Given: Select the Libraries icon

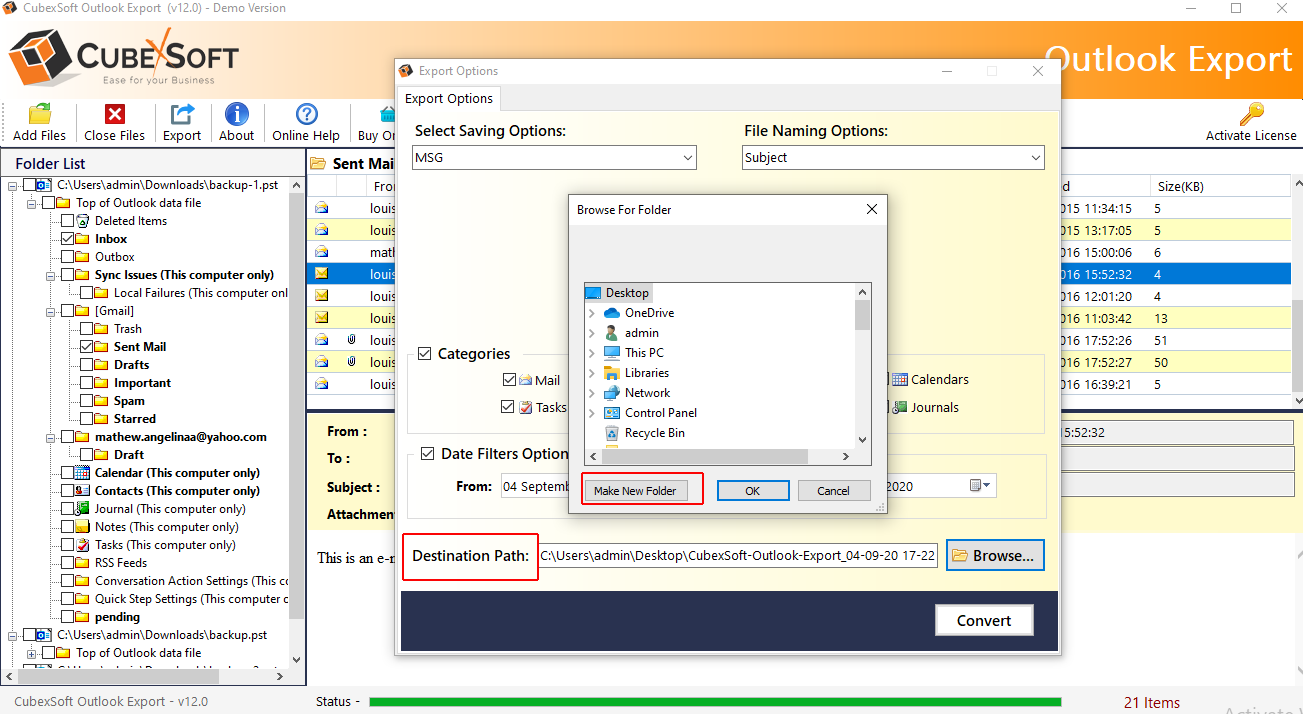Looking at the screenshot, I should [x=612, y=373].
